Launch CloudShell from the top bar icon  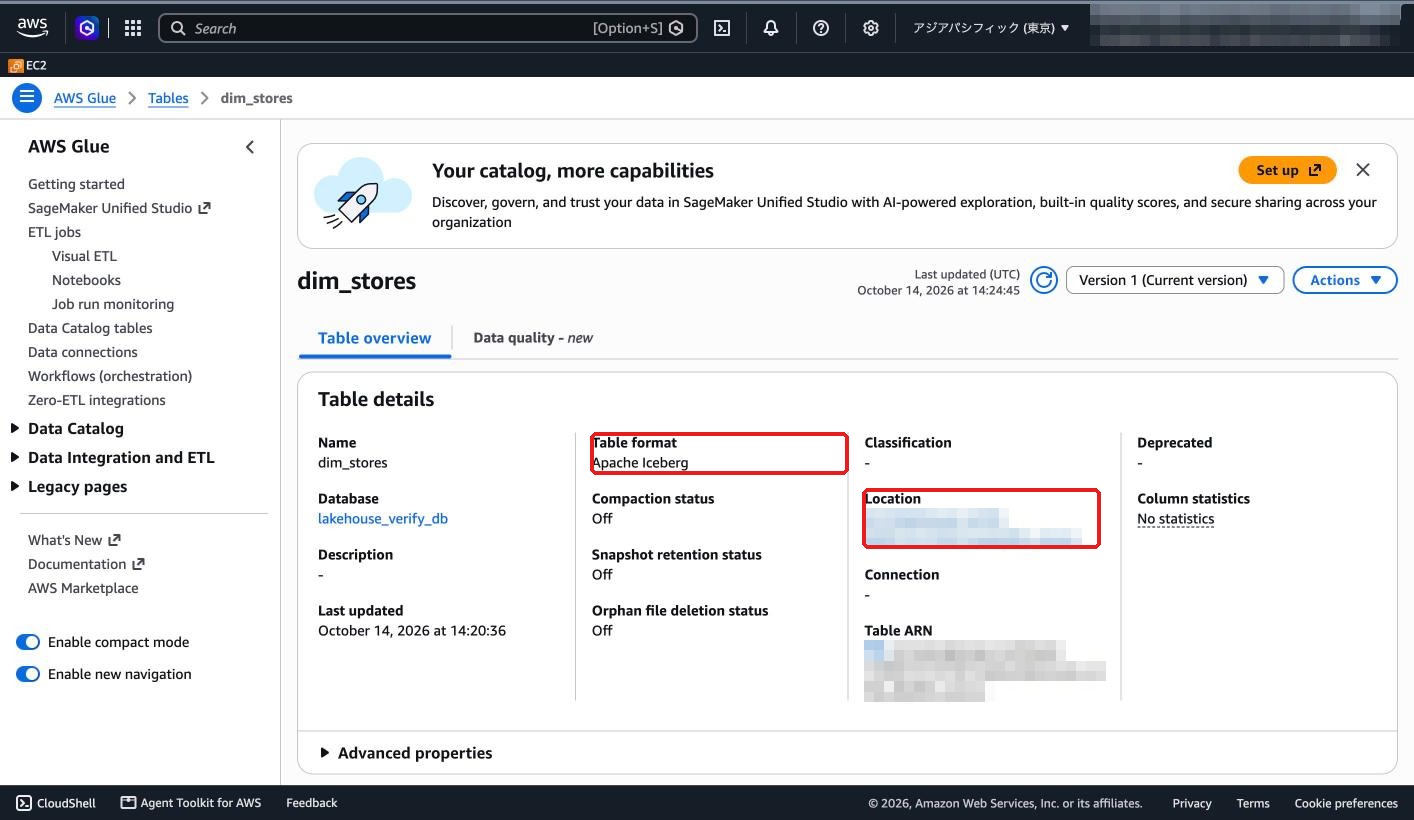tap(722, 28)
